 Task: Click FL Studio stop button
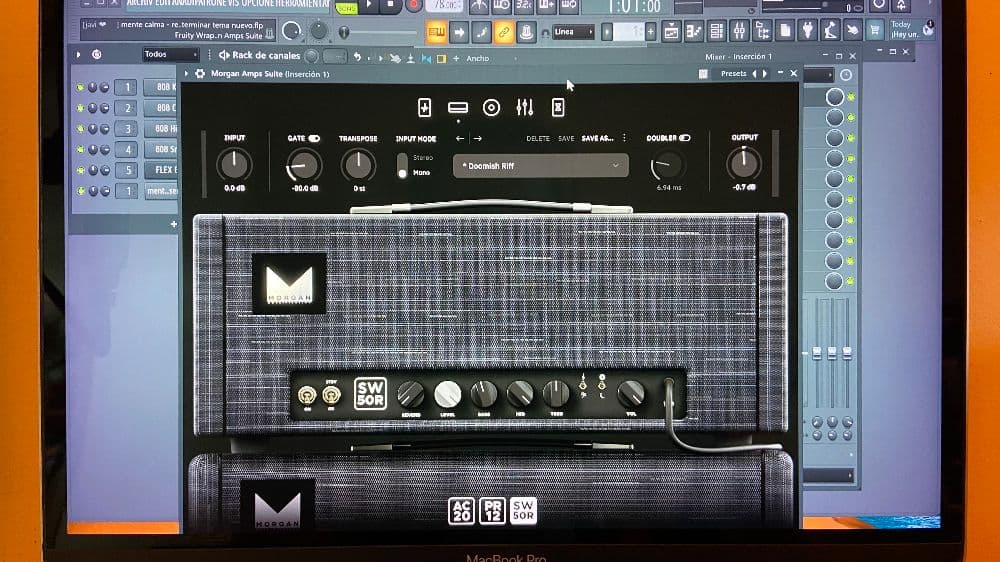pos(391,5)
